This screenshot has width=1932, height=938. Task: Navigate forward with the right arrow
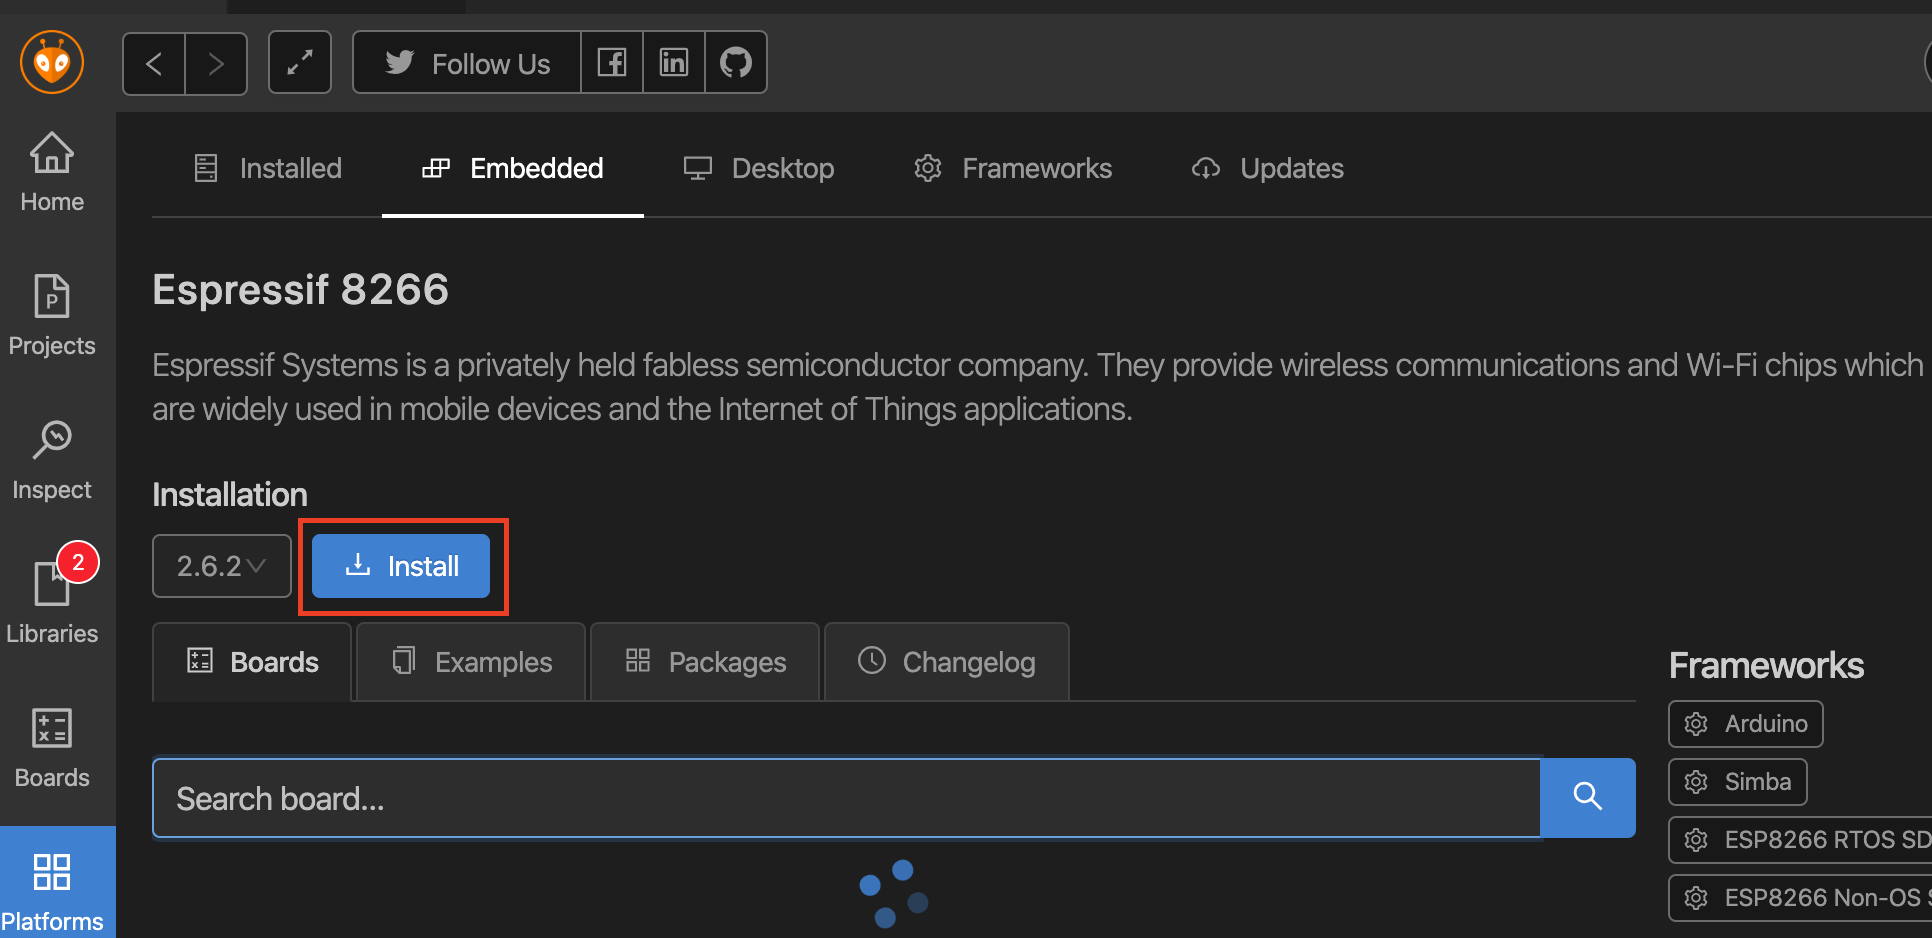tap(216, 64)
